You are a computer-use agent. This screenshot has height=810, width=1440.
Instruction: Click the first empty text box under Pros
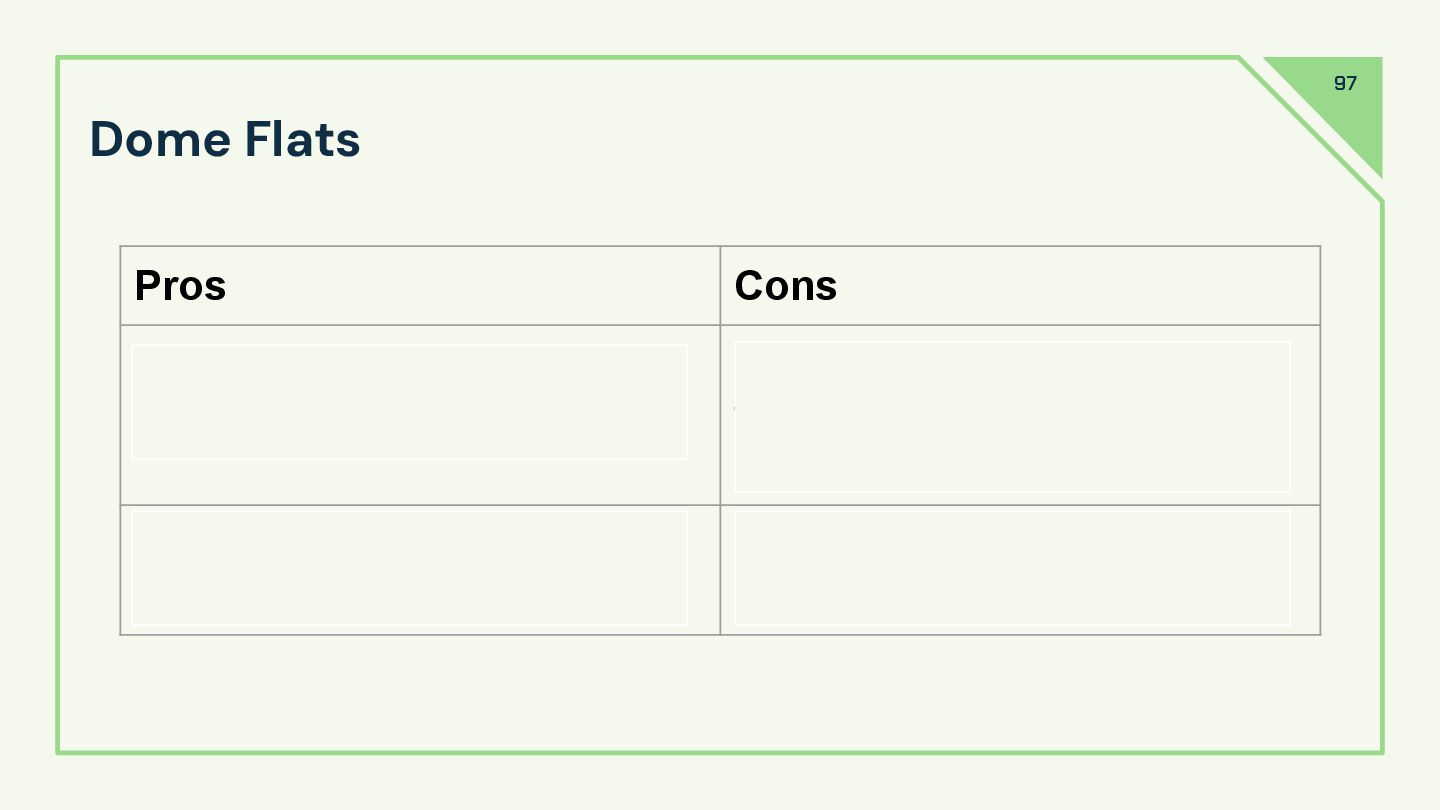[409, 402]
